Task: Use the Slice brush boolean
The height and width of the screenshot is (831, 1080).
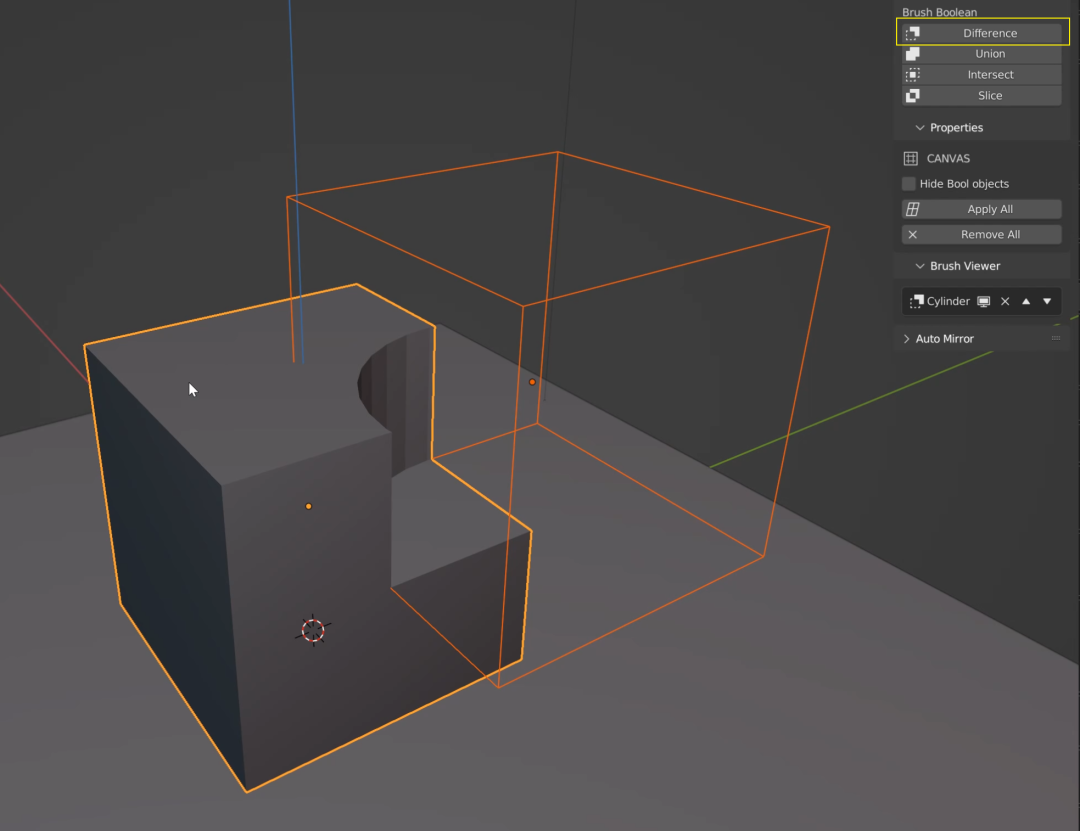Action: pyautogui.click(x=982, y=96)
